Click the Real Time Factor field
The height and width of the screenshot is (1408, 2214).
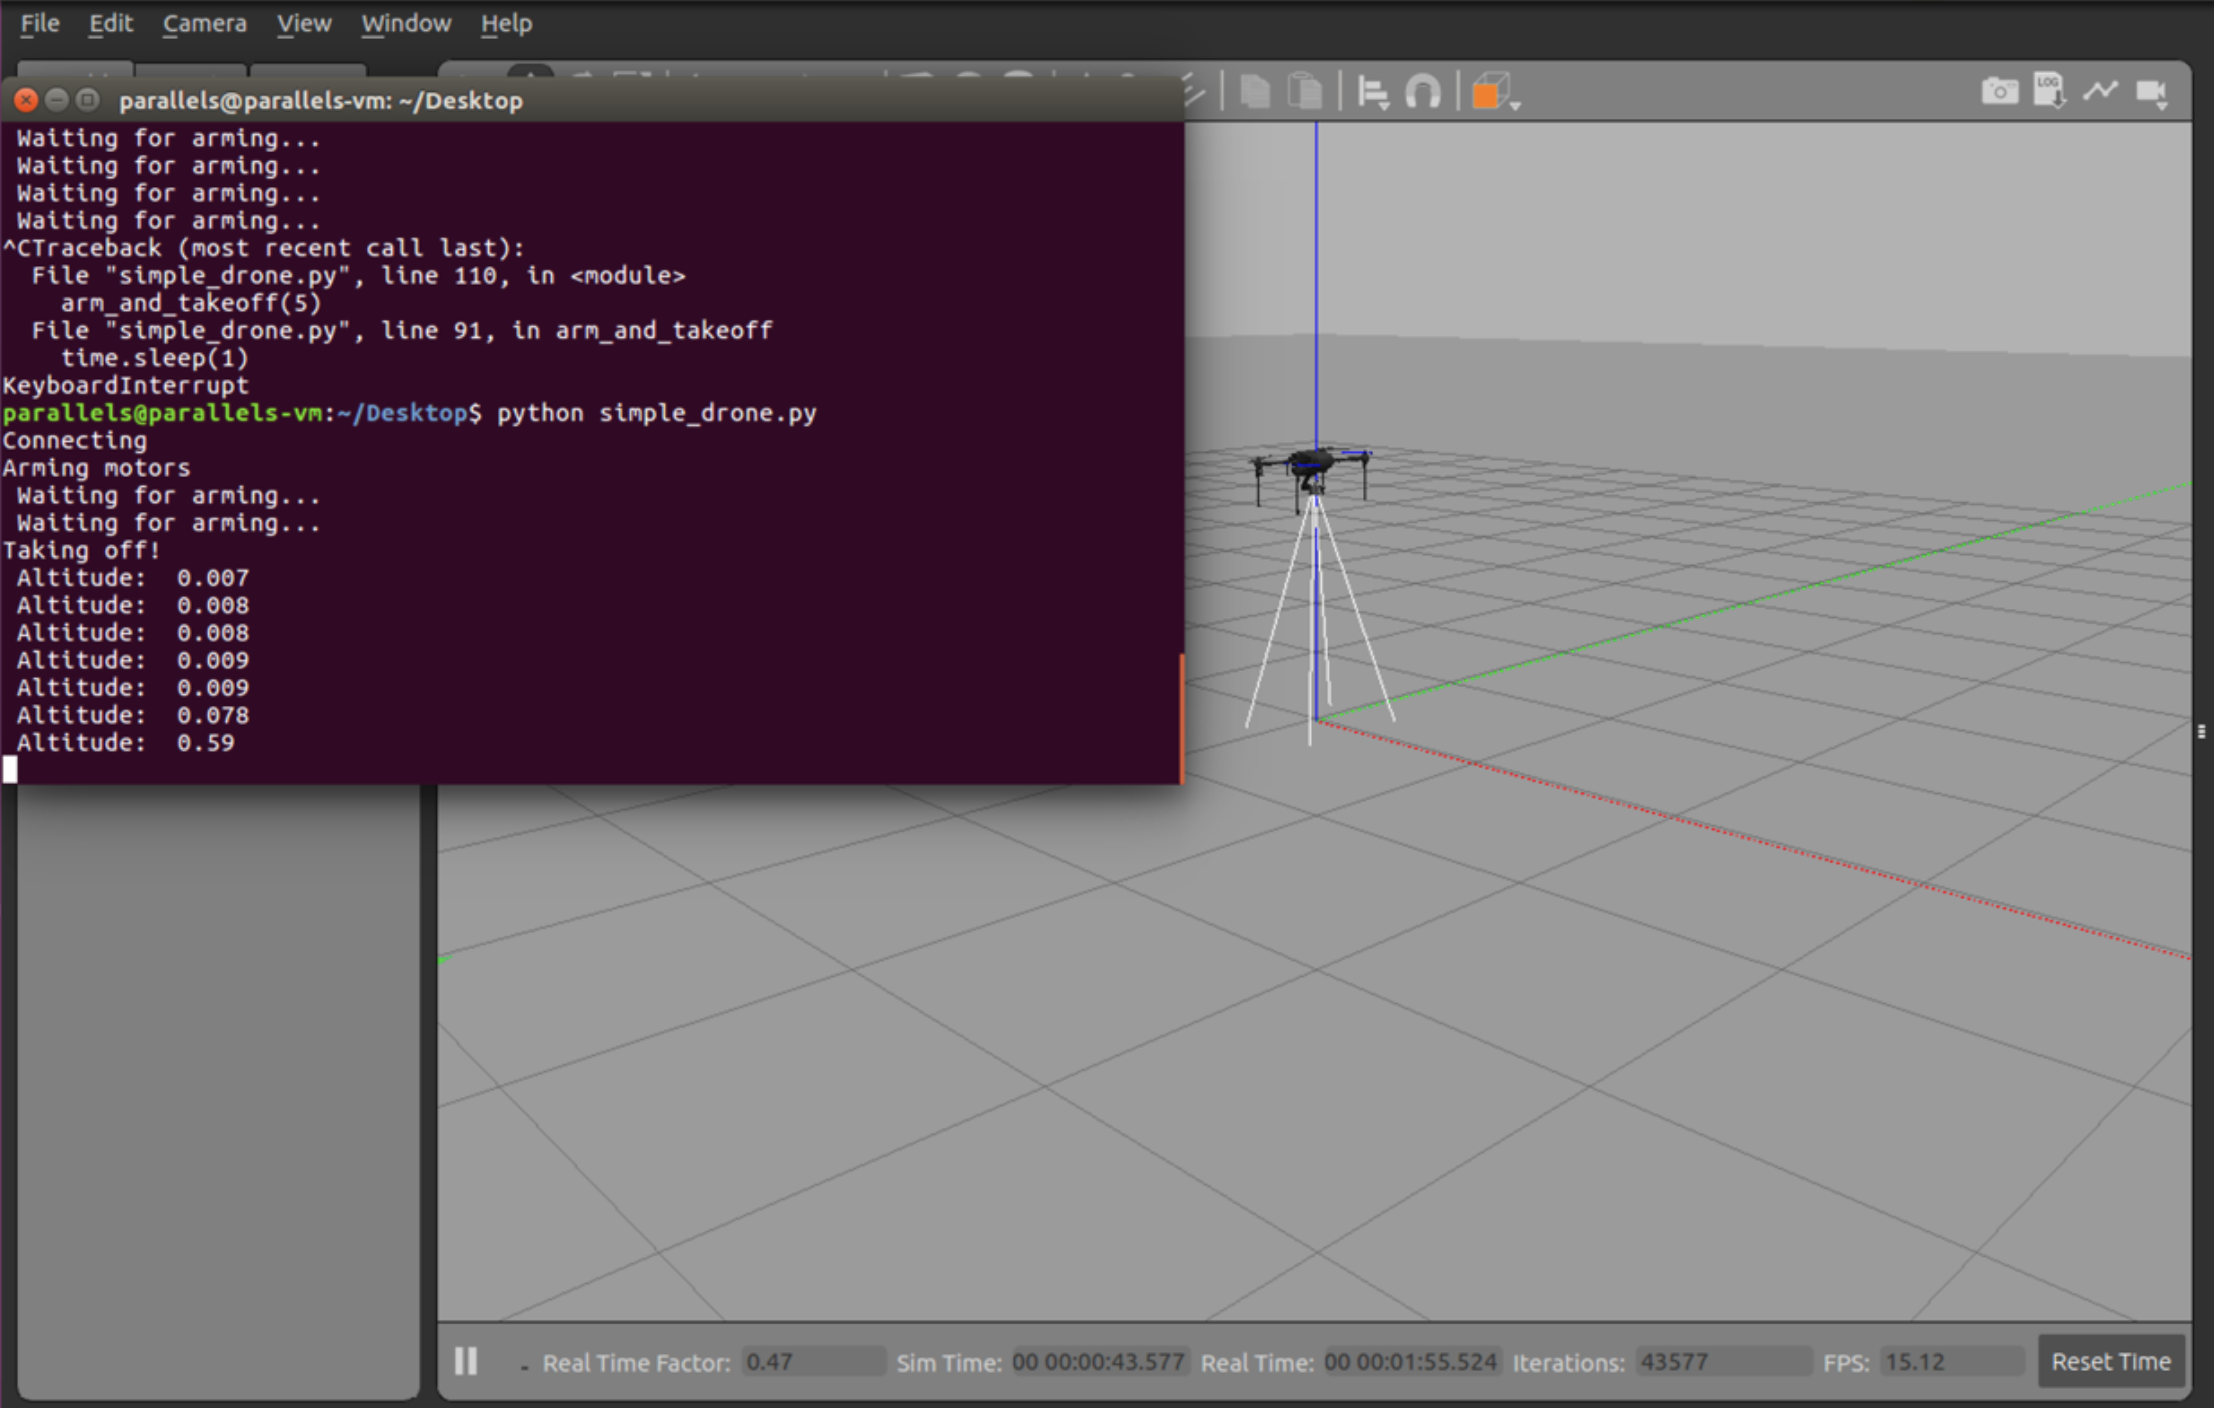[x=812, y=1362]
